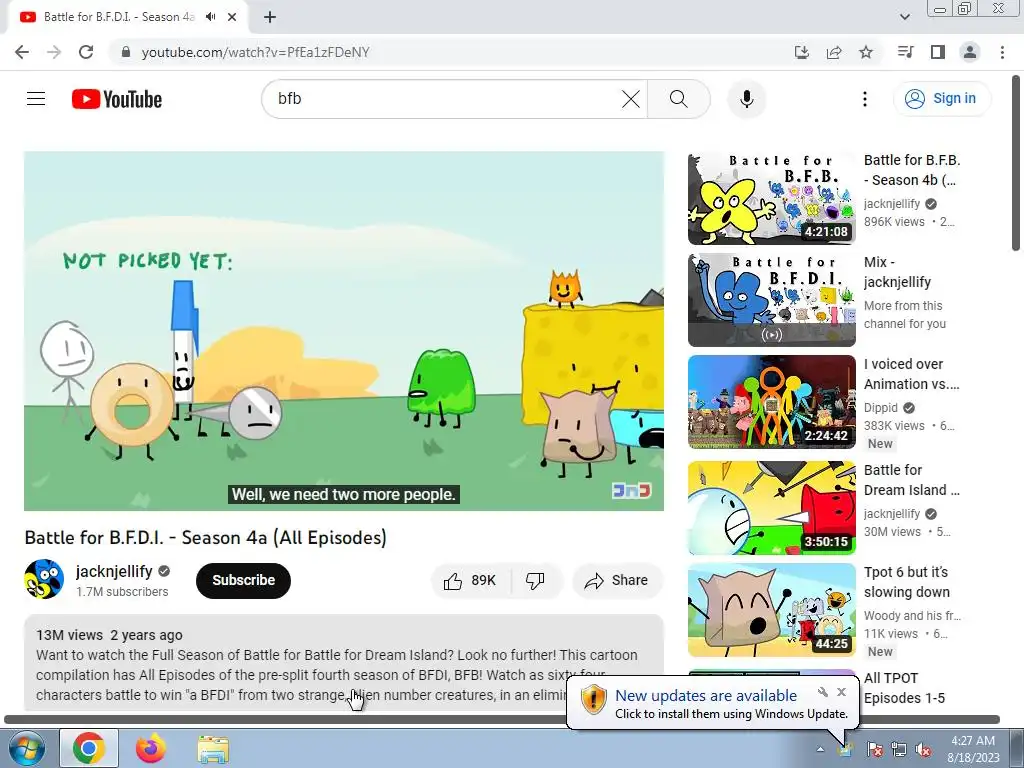
Task: Click the search magnifier button
Action: pyautogui.click(x=679, y=99)
